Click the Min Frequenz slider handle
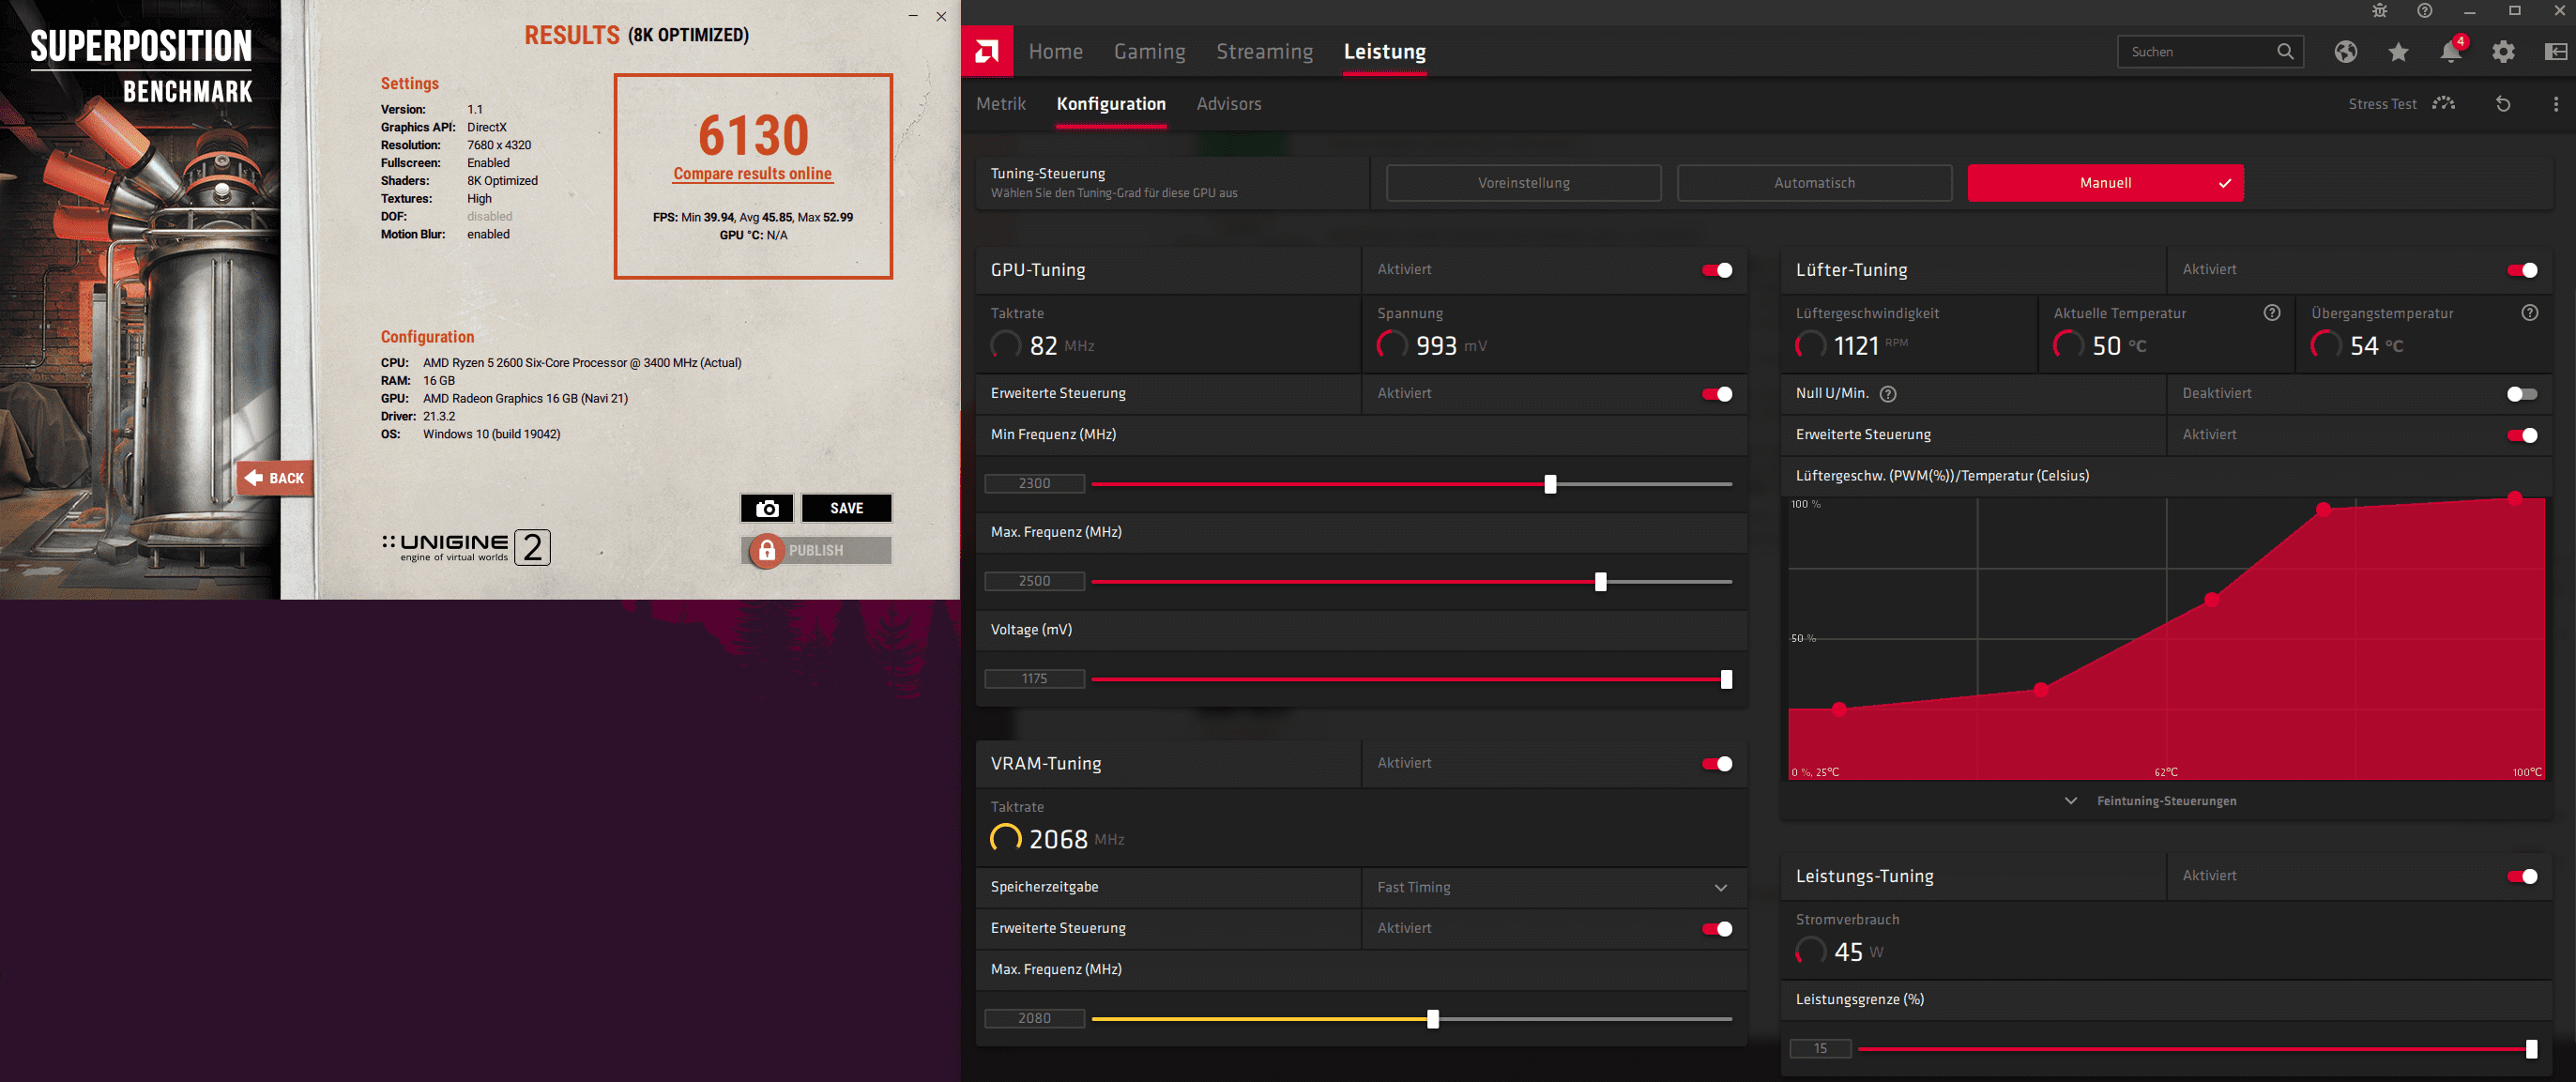This screenshot has height=1082, width=2576. pyautogui.click(x=1550, y=484)
